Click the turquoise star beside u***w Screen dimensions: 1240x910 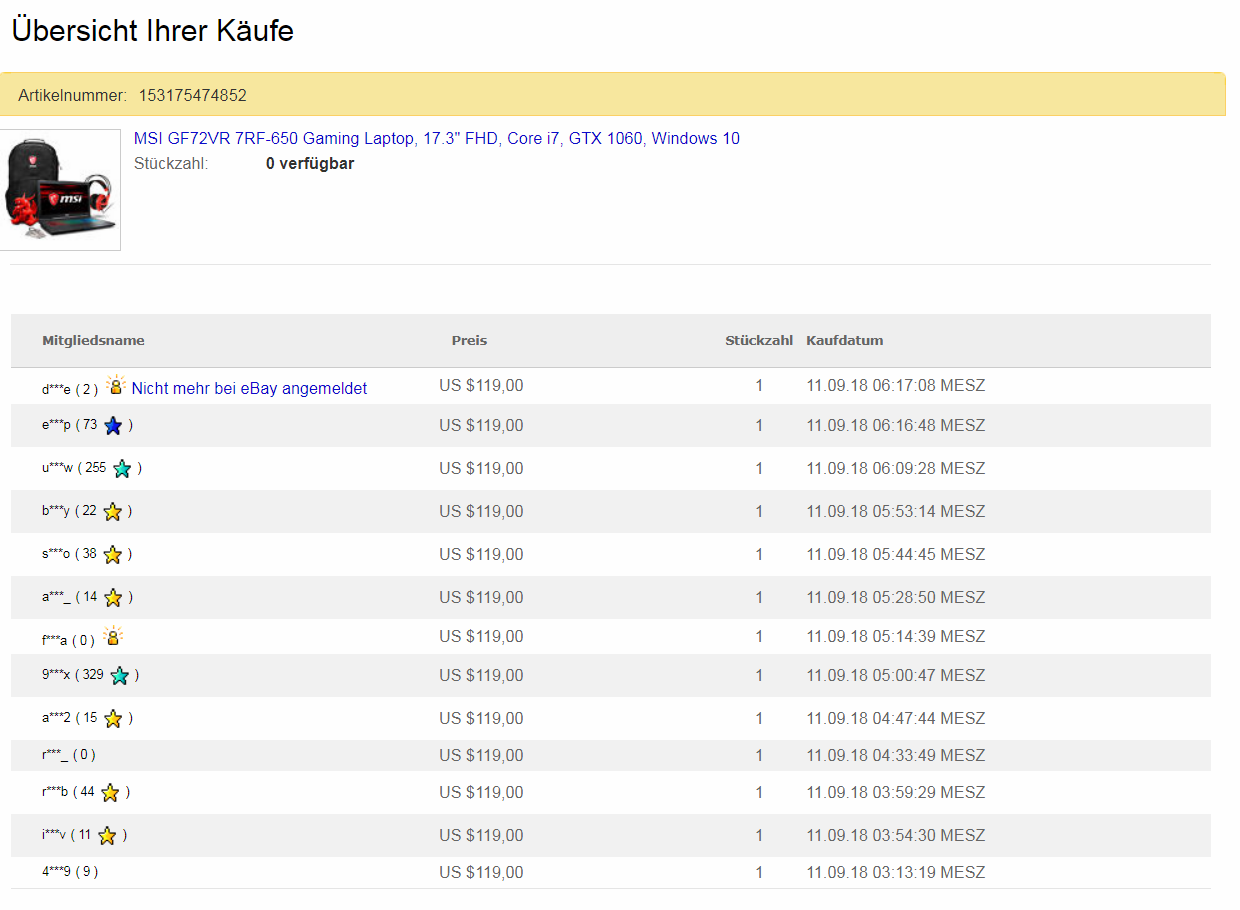click(x=122, y=469)
